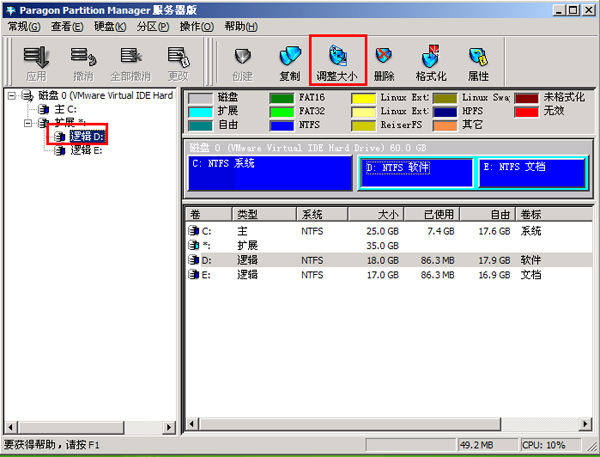Open the 帮助(H) menu
This screenshot has width=600, height=457.
[x=241, y=26]
